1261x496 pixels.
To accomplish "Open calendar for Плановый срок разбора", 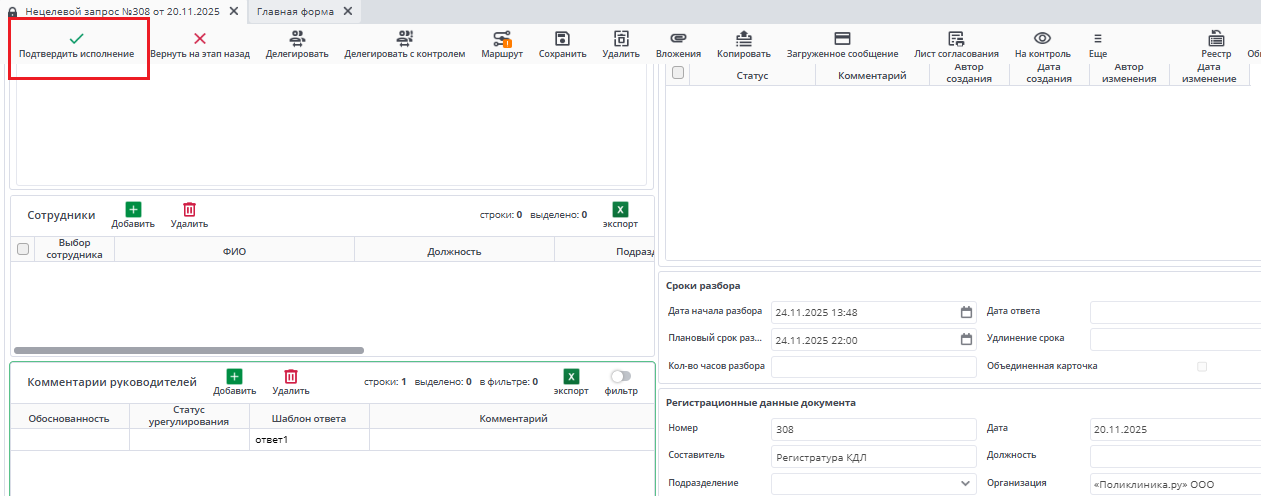I will coord(966,339).
